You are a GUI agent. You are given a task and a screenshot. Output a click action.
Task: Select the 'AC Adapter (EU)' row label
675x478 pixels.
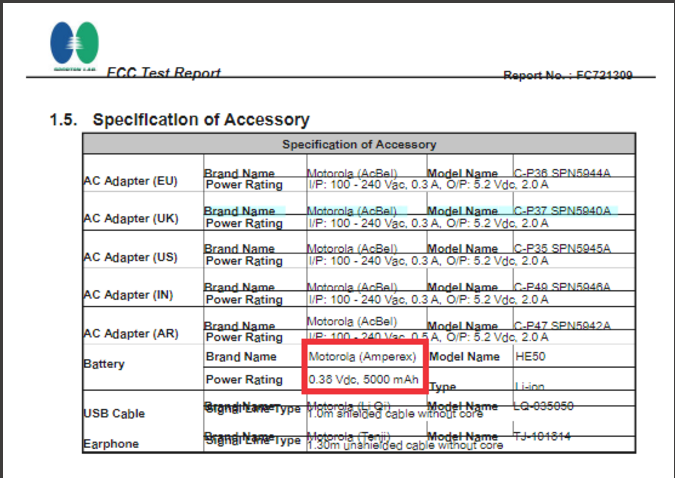click(x=130, y=181)
